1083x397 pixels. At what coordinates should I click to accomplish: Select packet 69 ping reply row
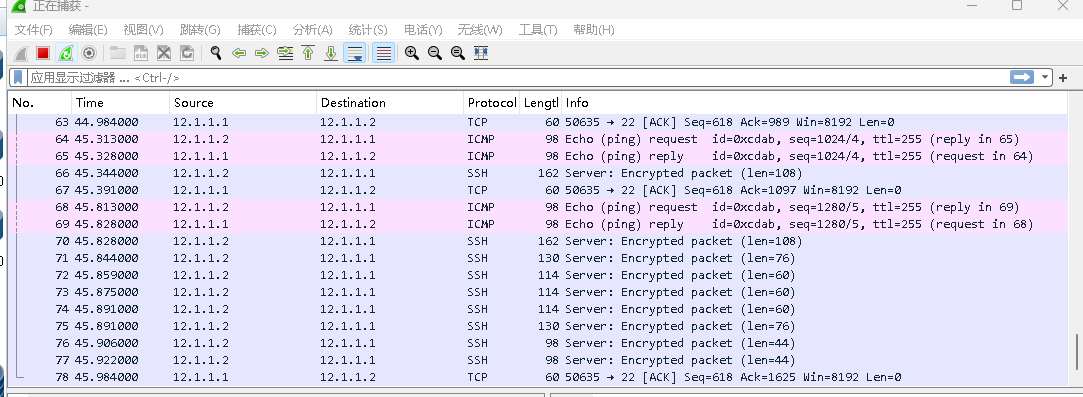(x=539, y=224)
